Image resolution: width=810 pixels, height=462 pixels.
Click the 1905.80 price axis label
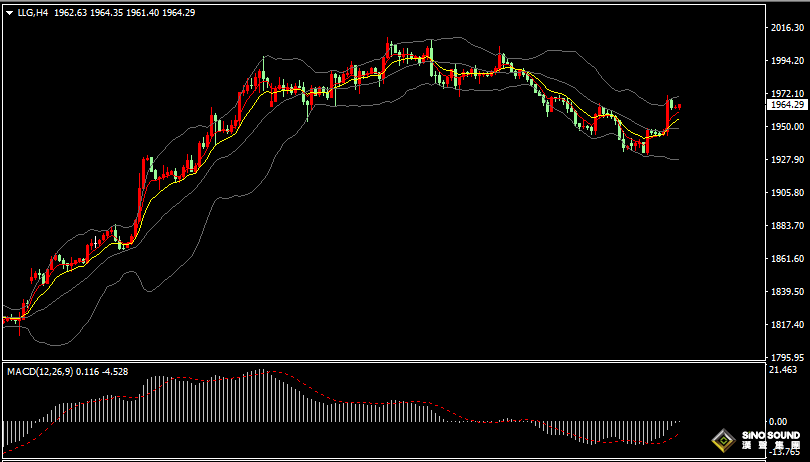[786, 193]
